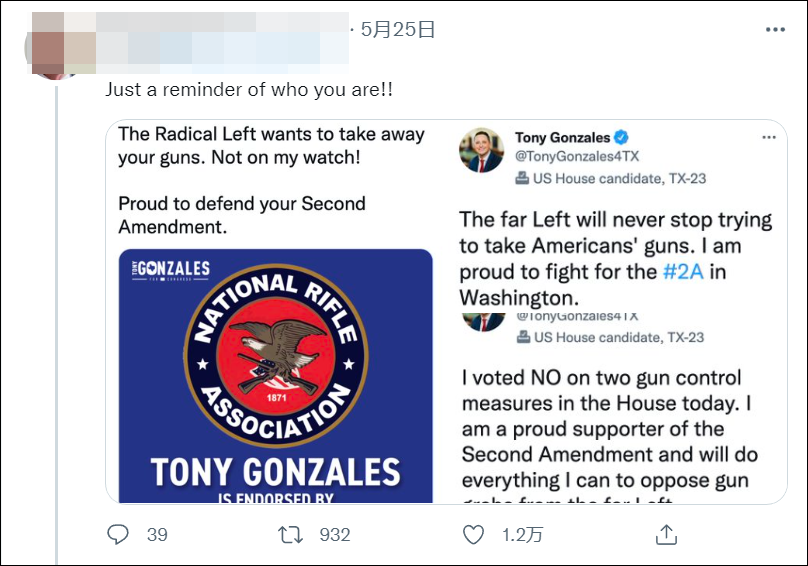Screen dimensions: 808x566
Task: Expand the embedded Tony Gonzales tweet options
Action: 768,137
